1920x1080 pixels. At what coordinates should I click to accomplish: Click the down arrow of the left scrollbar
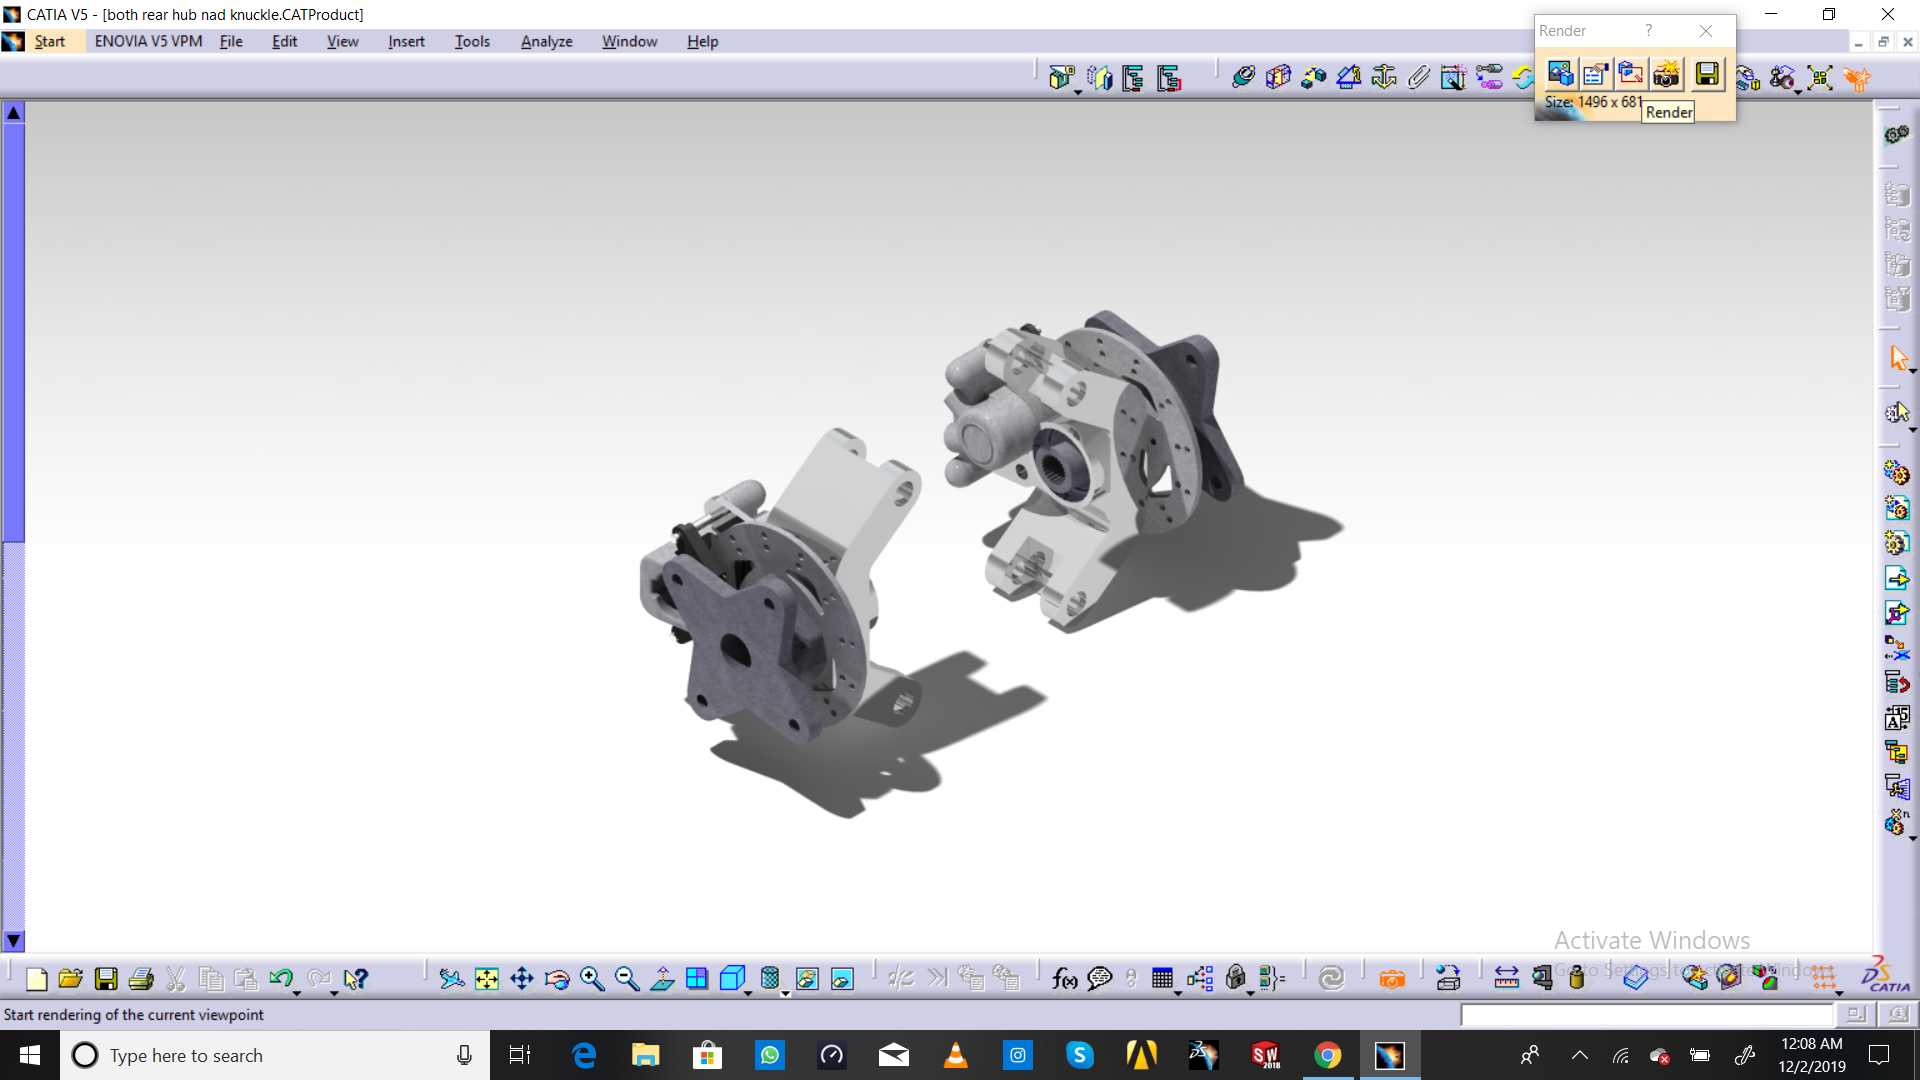pos(14,941)
